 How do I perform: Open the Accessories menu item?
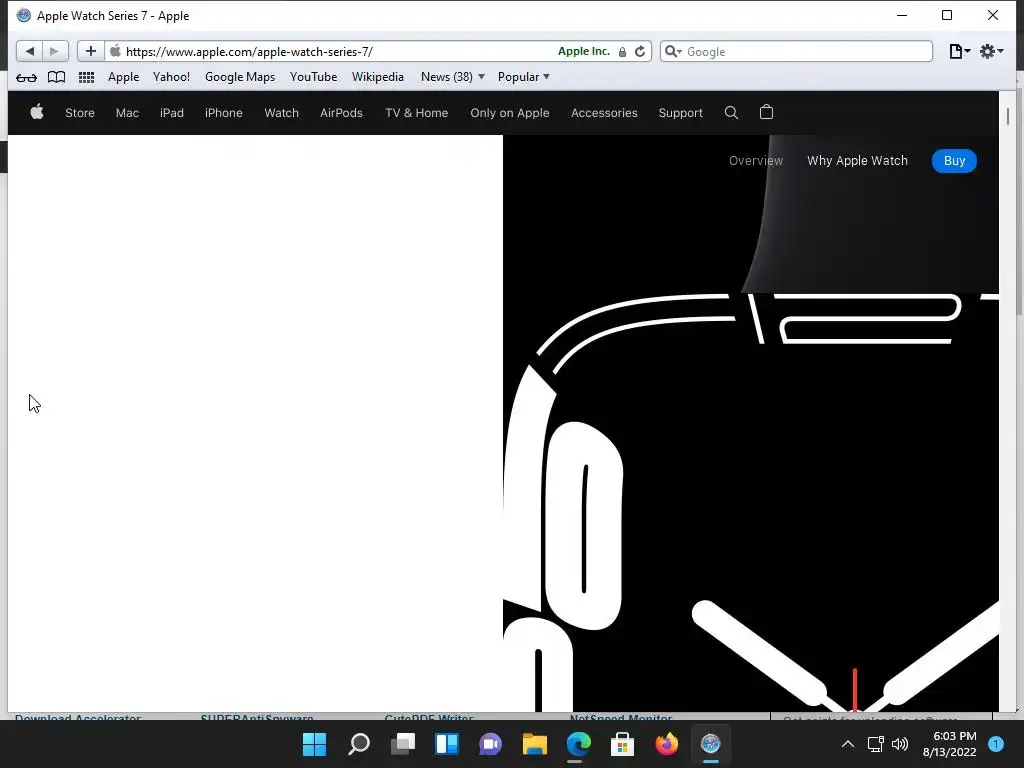point(604,113)
